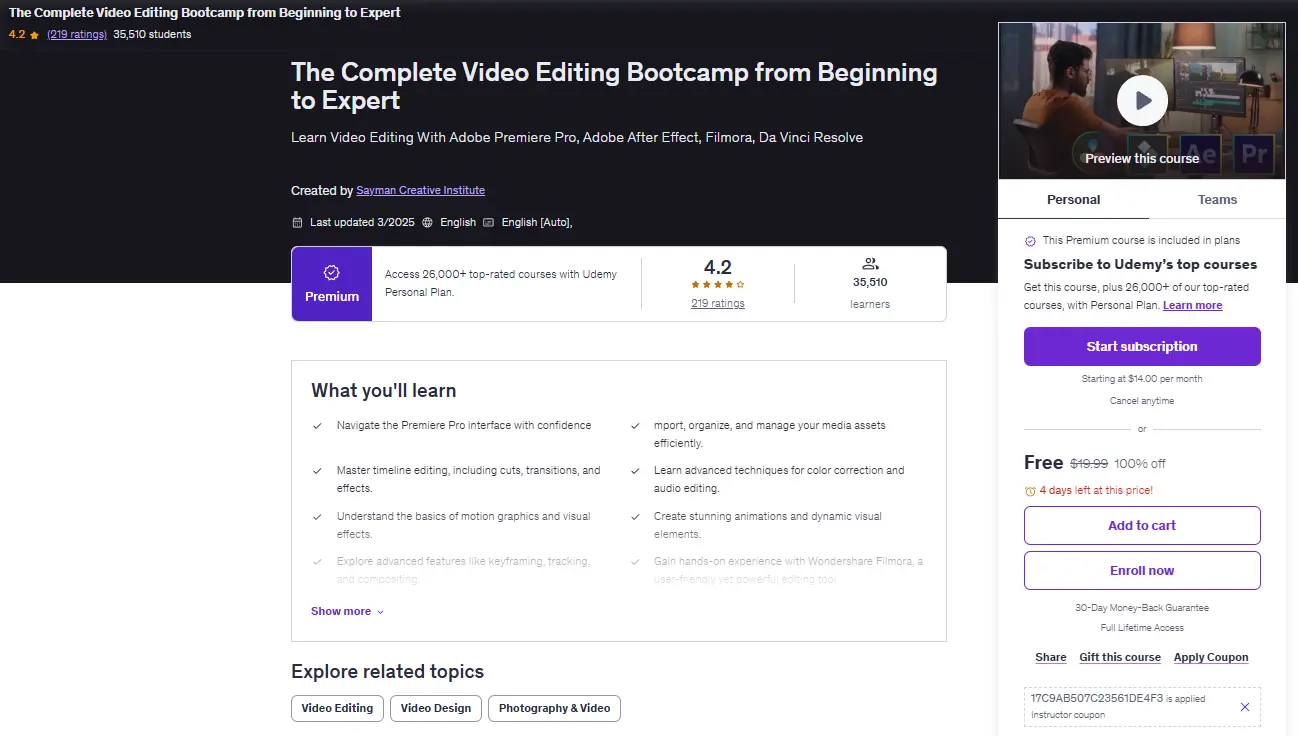This screenshot has width=1298, height=736.
Task: Click the 'mport, organize, and manage your media assets' objective
Action: [x=770, y=434]
